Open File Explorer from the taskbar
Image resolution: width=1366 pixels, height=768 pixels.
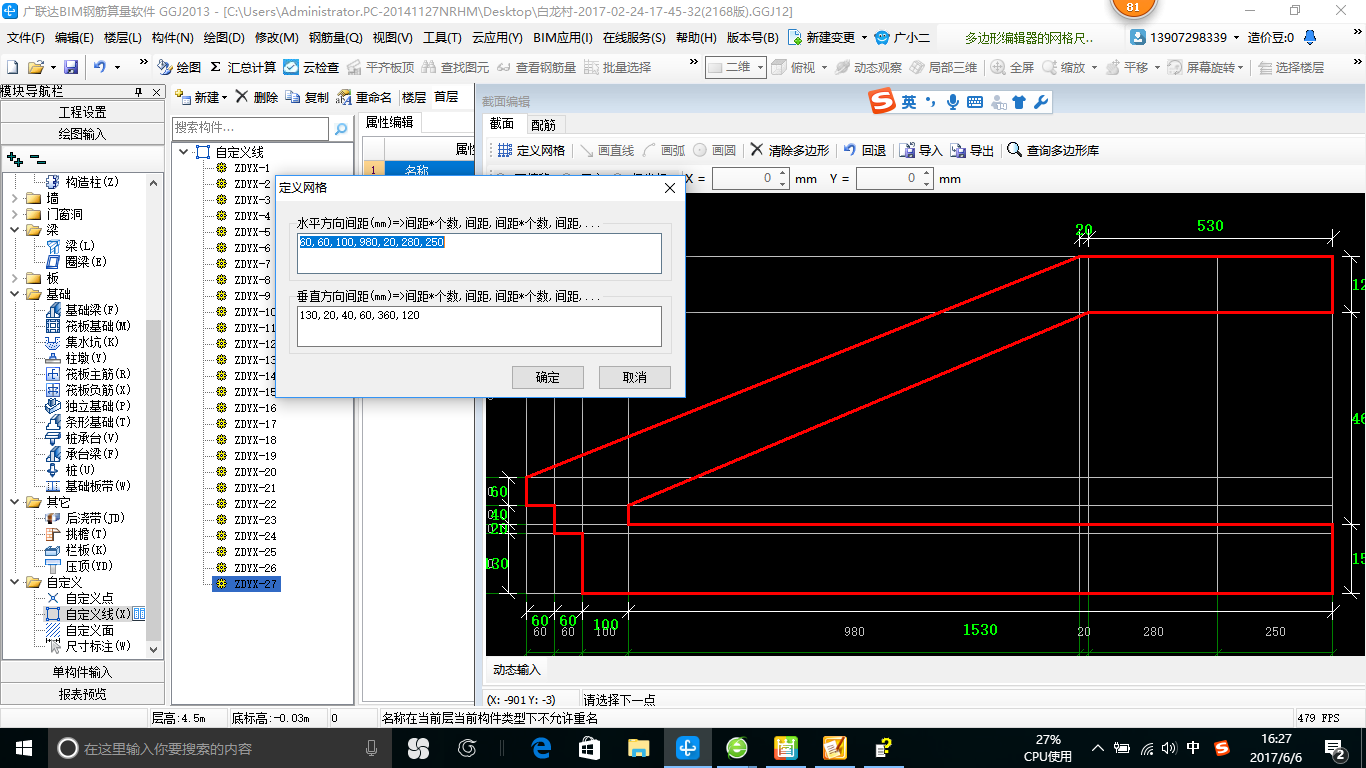click(x=638, y=747)
